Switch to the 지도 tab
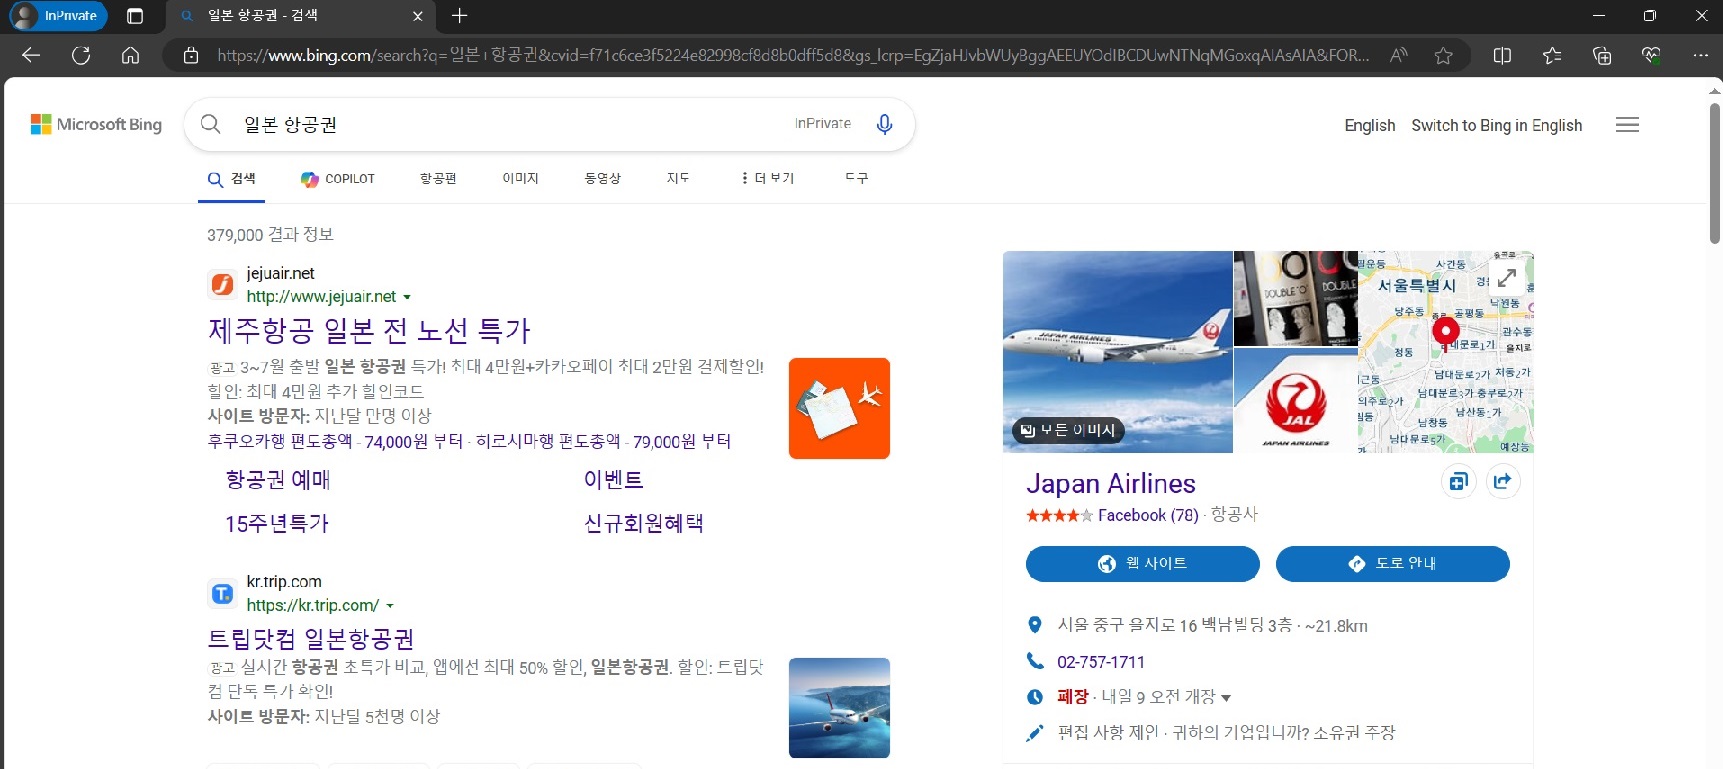Image resolution: width=1723 pixels, height=769 pixels. point(678,178)
